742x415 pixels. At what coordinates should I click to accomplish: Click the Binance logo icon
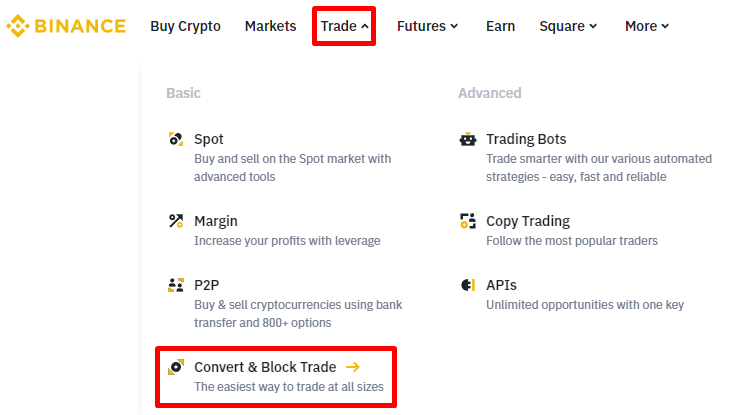pos(17,26)
